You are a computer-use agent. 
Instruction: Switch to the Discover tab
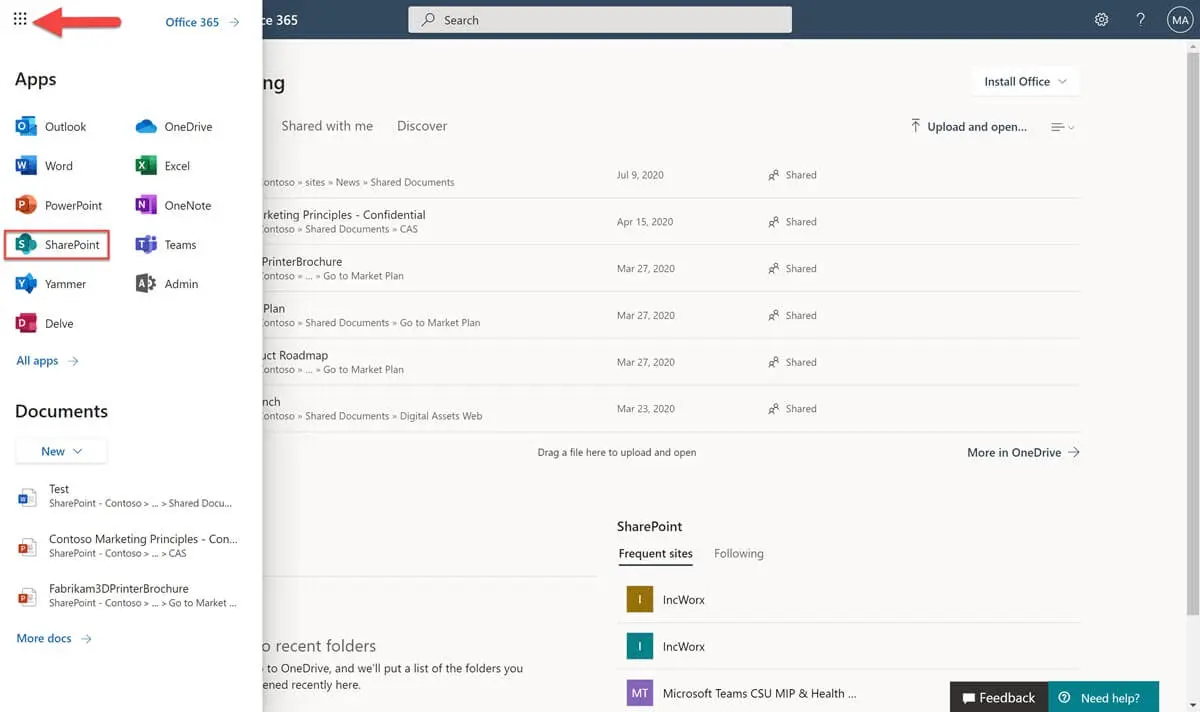click(x=422, y=126)
